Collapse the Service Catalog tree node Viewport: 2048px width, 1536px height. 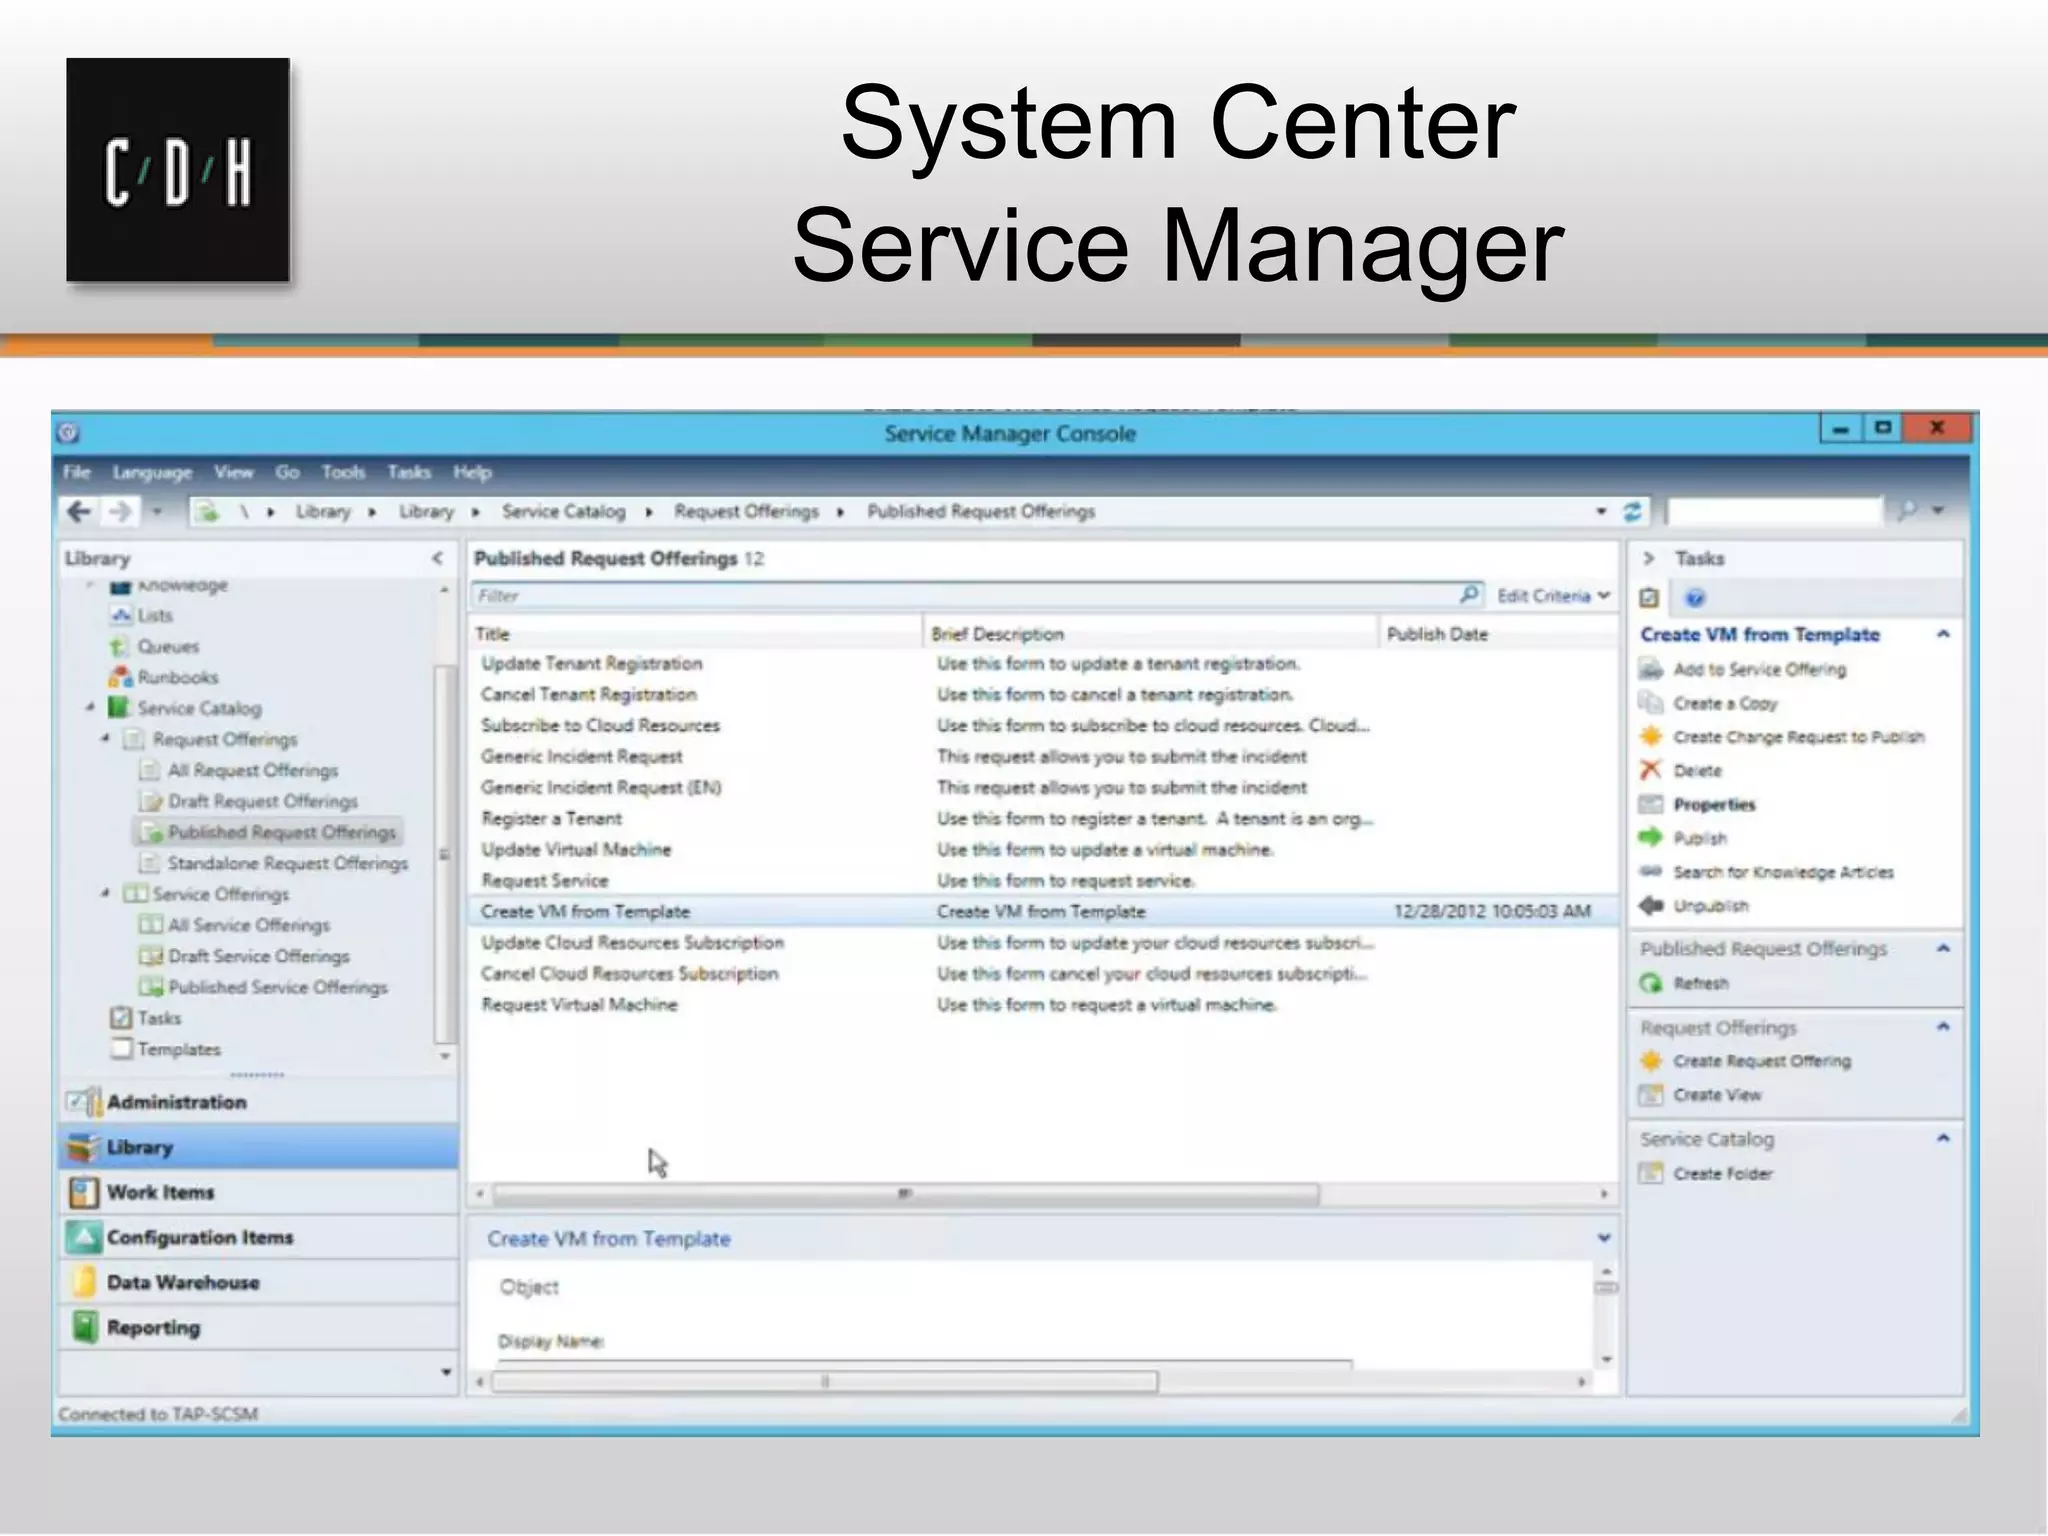click(90, 708)
